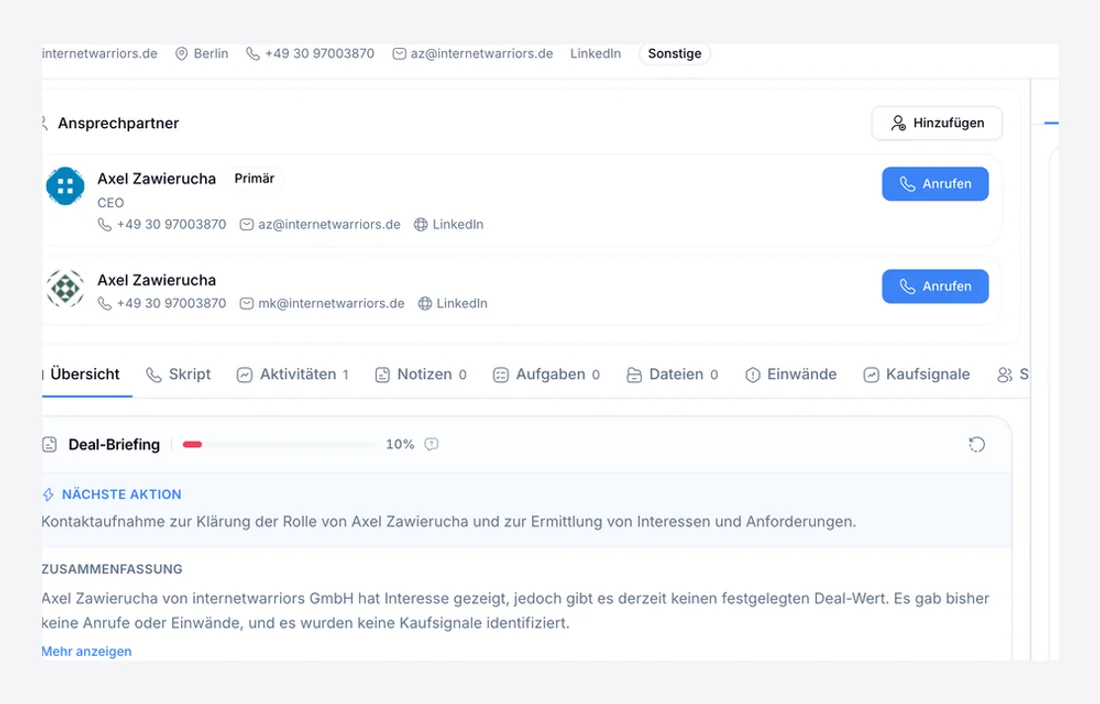This screenshot has height=704, width=1100.
Task: Click the blue avatar of the primary contact
Action: [65, 186]
